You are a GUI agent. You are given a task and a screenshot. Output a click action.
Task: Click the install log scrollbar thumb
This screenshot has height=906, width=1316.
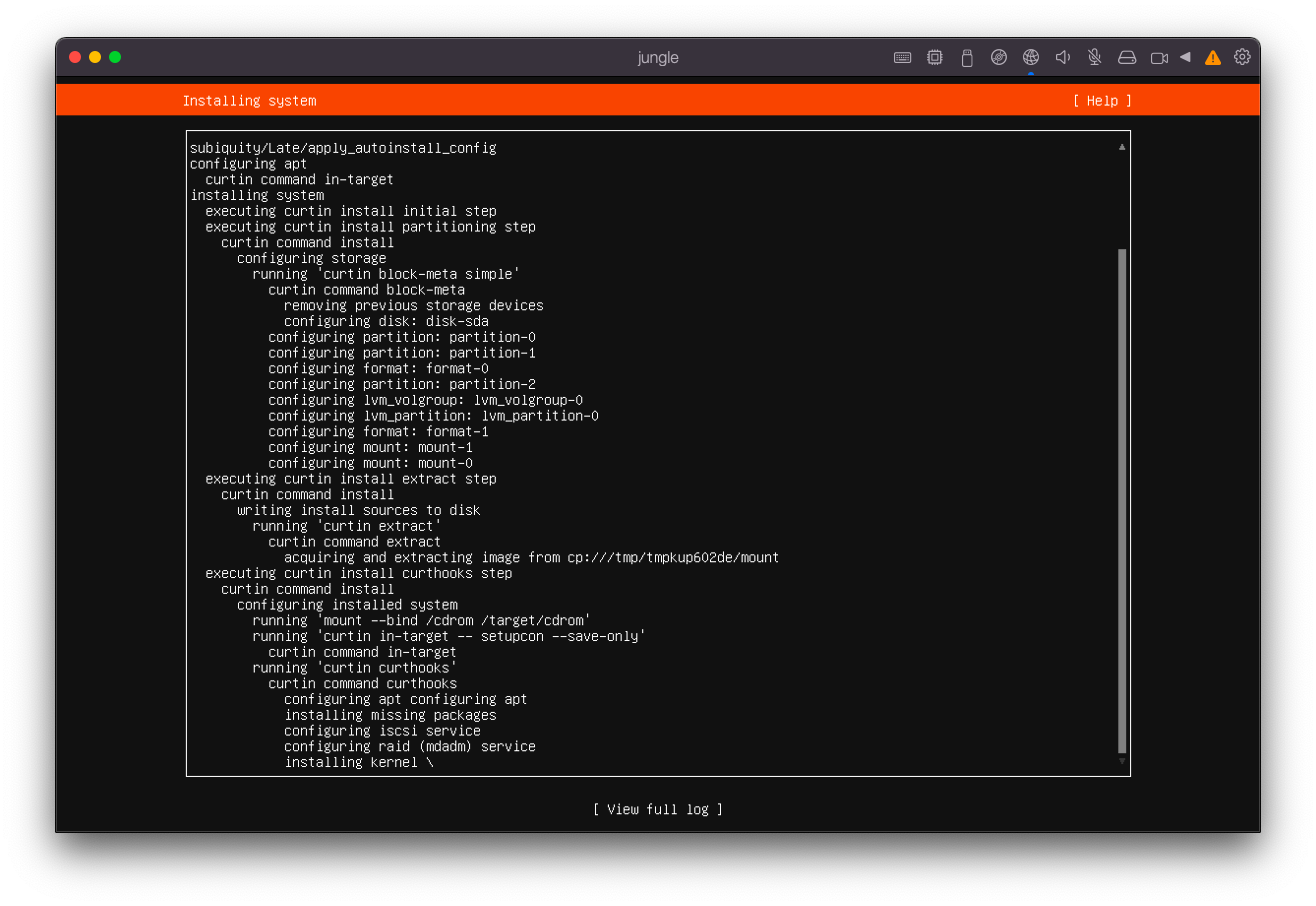tap(1122, 500)
